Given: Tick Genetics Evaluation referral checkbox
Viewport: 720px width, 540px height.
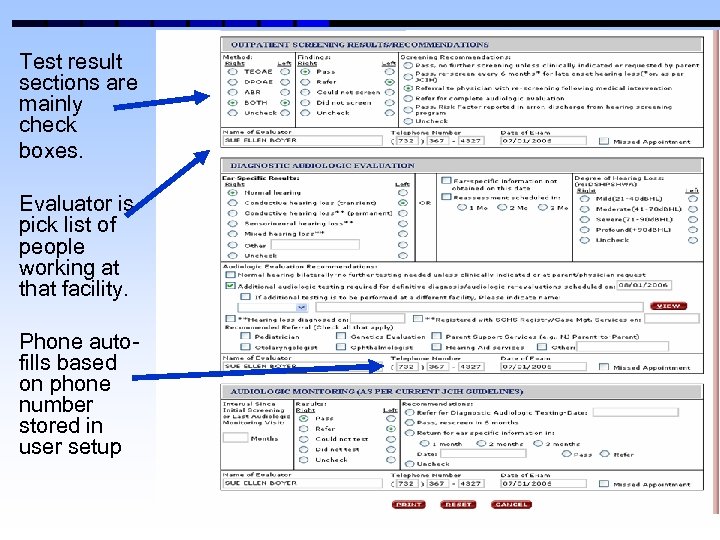Looking at the screenshot, I should click(x=341, y=336).
